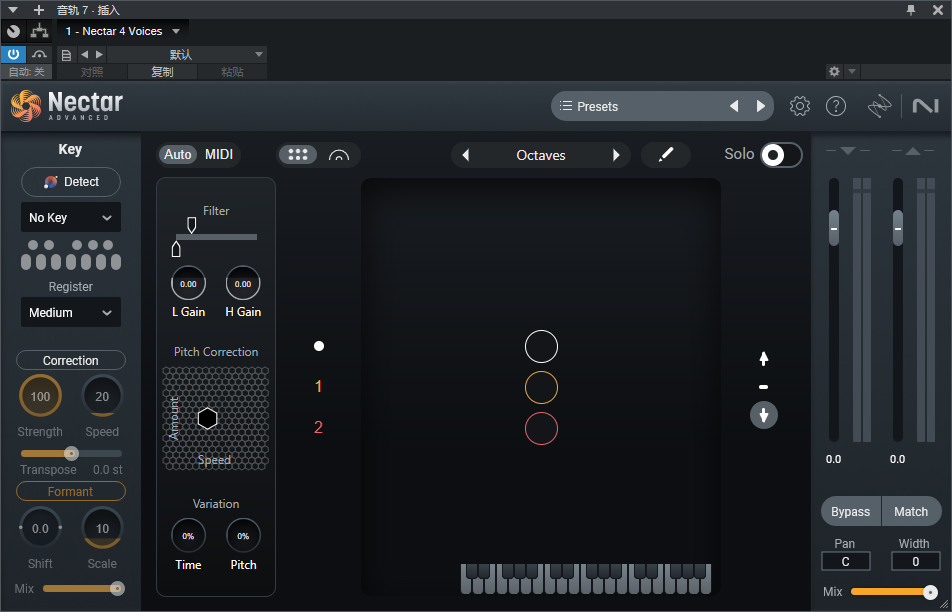This screenshot has width=952, height=612.
Task: Click the preset file document icon
Action: (67, 55)
